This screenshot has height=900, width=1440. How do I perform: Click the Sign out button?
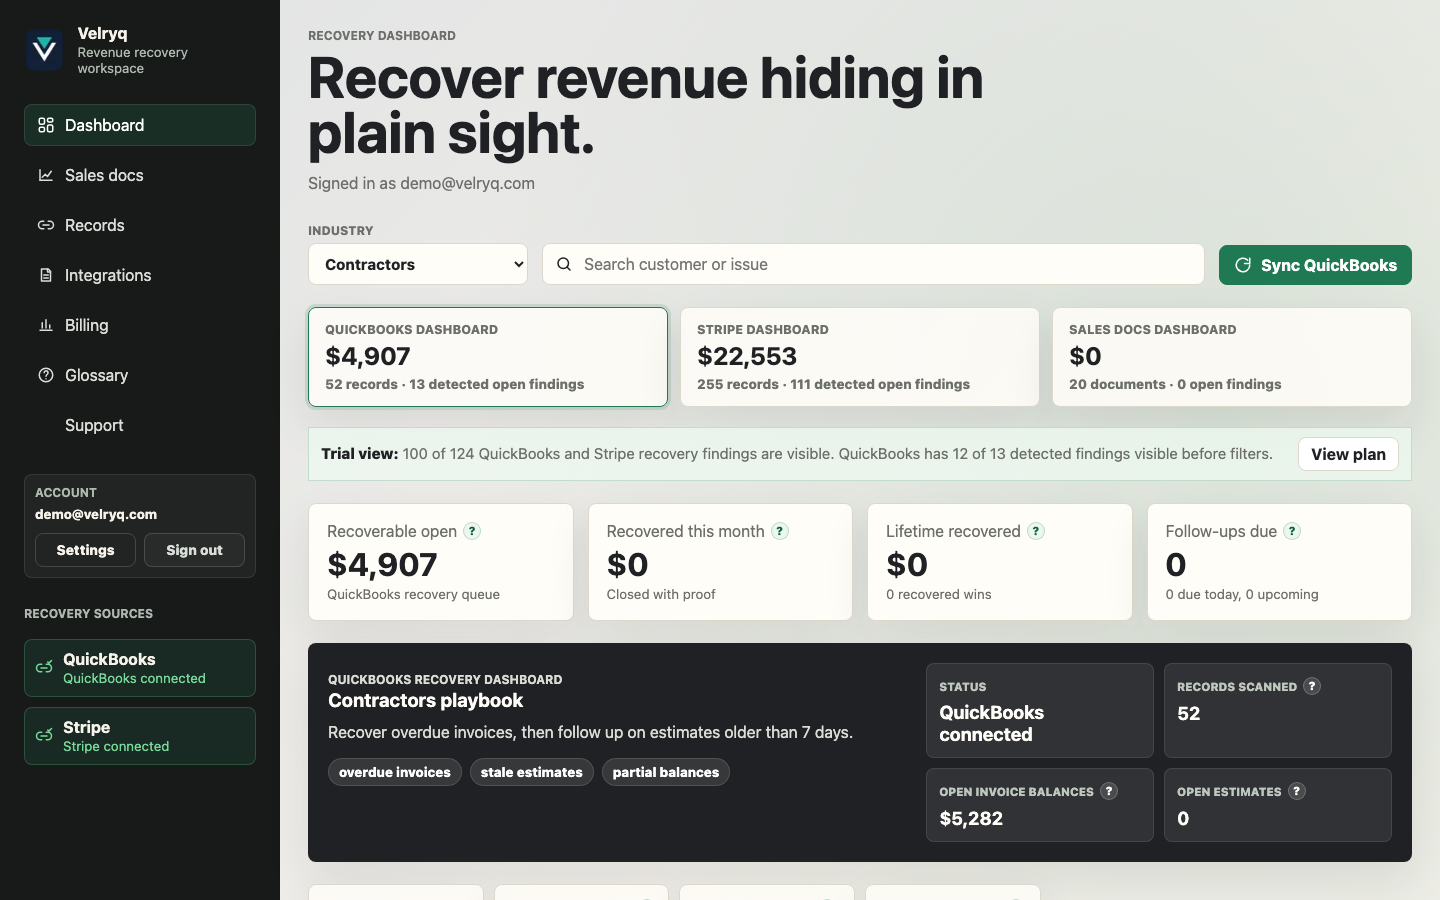194,550
